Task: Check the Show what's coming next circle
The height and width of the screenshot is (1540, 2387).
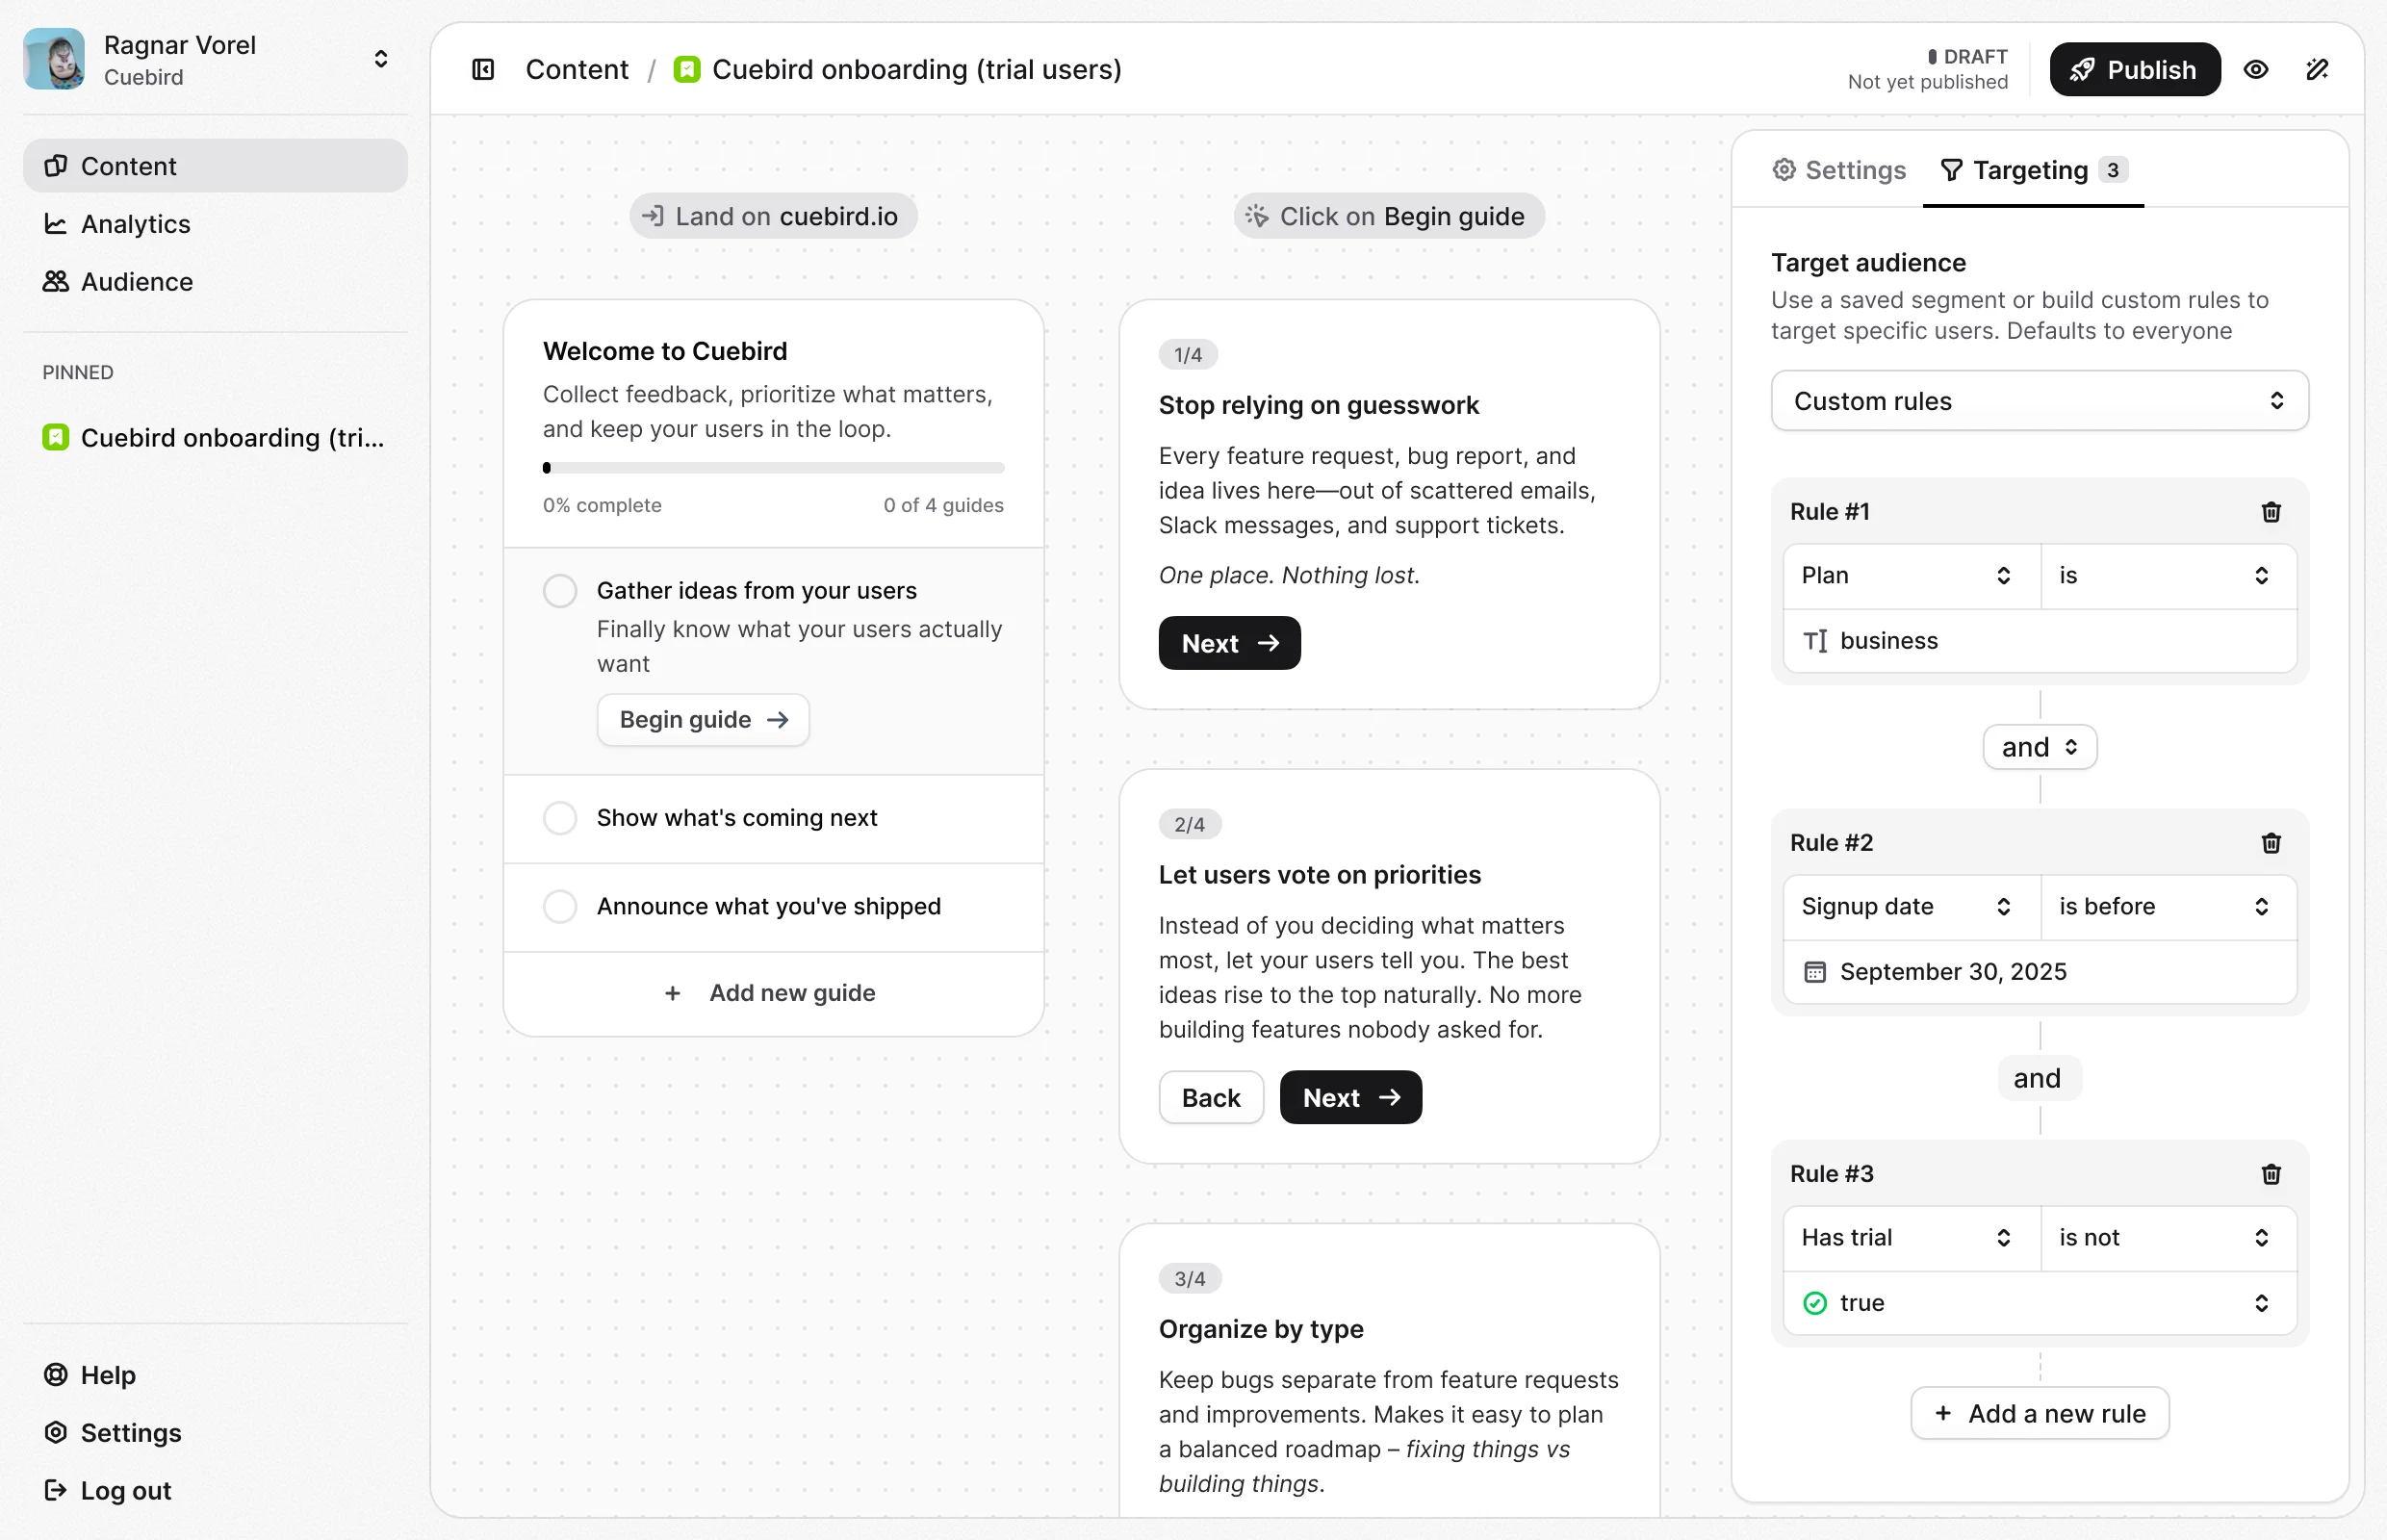Action: pos(560,818)
